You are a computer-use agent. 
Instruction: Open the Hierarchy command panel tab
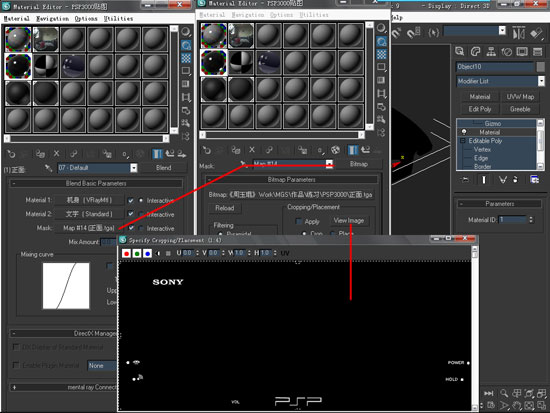click(x=491, y=52)
